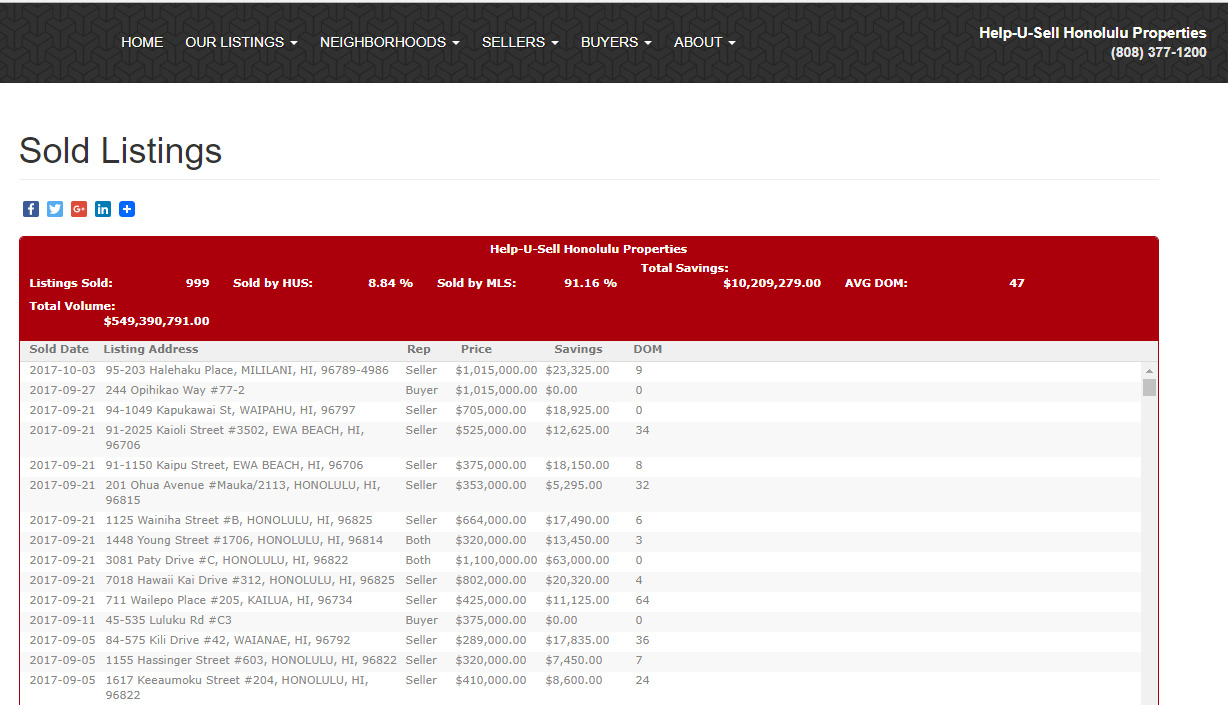Screen dimensions: 1228x705
Task: Select 1448 Young Street #1706 listing
Action: point(244,540)
